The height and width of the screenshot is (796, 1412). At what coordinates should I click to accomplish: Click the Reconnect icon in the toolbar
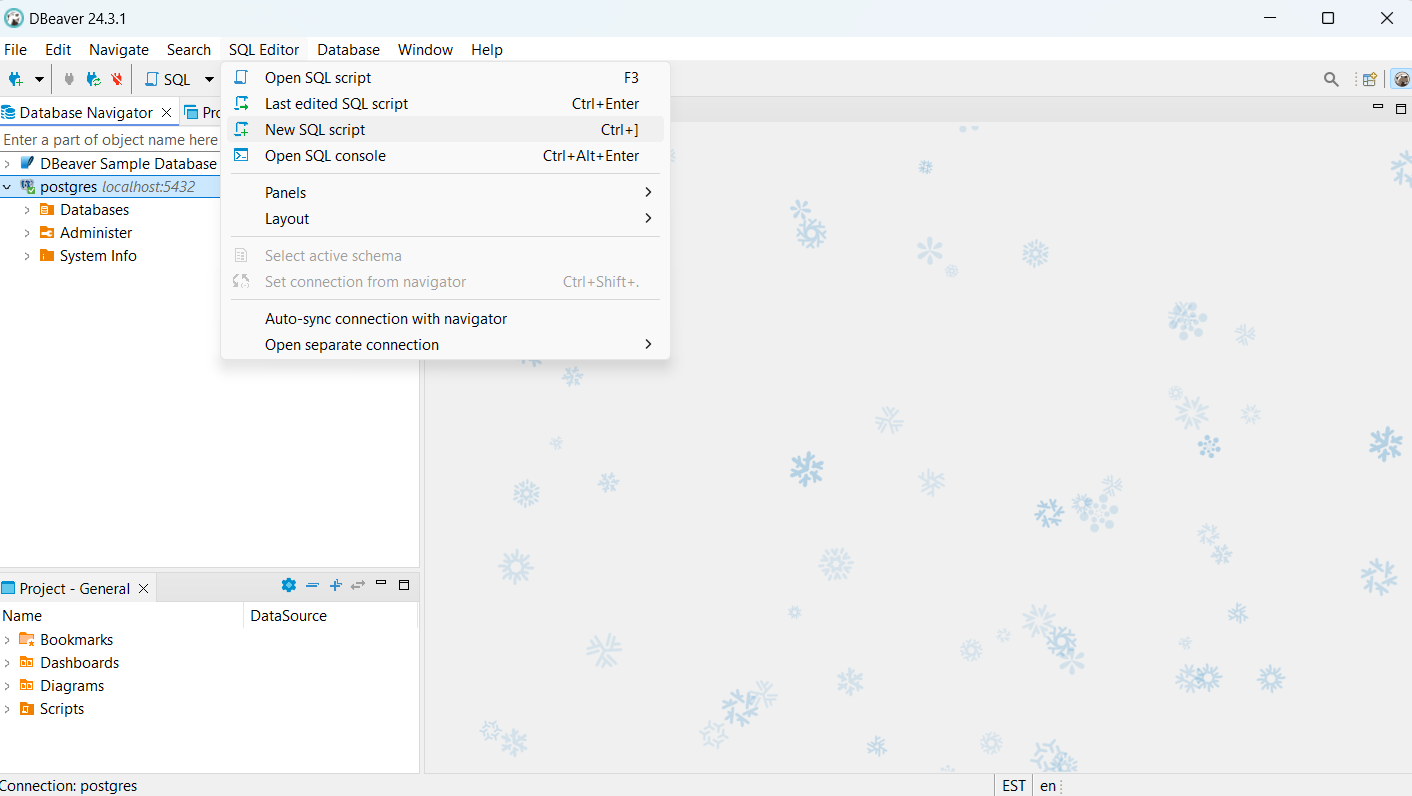(93, 79)
